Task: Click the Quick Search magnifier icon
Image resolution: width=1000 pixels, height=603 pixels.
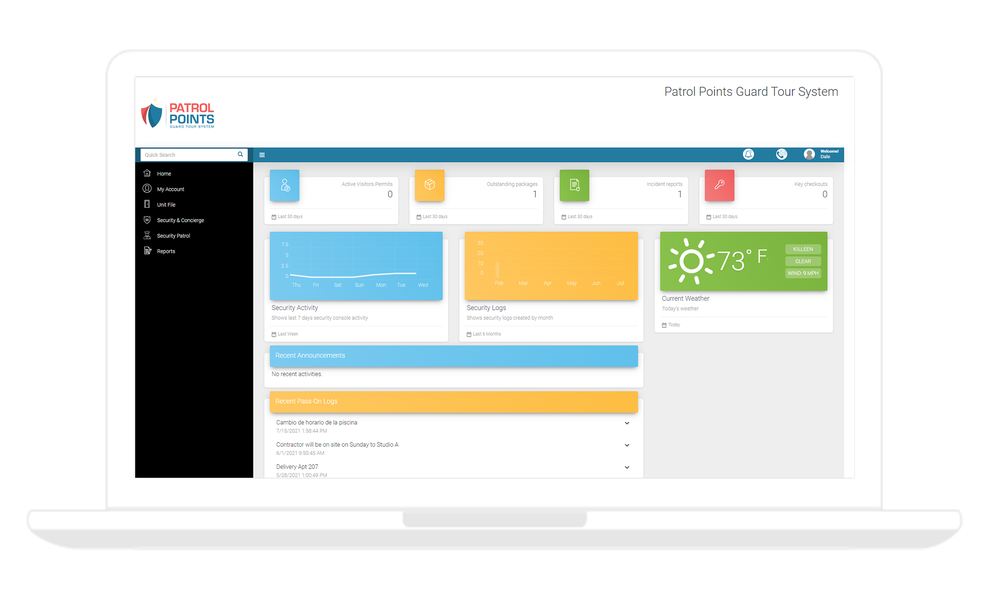Action: pyautogui.click(x=240, y=154)
